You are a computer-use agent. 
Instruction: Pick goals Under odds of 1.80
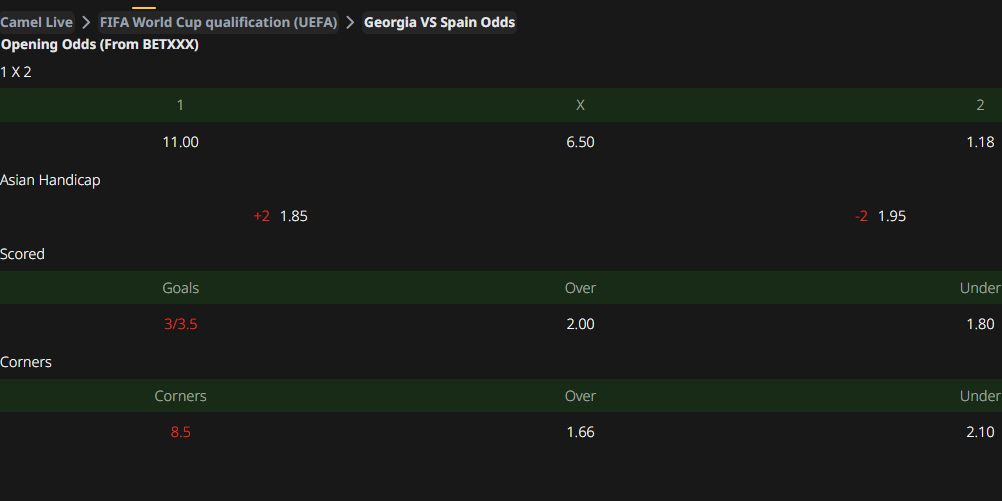click(x=980, y=324)
